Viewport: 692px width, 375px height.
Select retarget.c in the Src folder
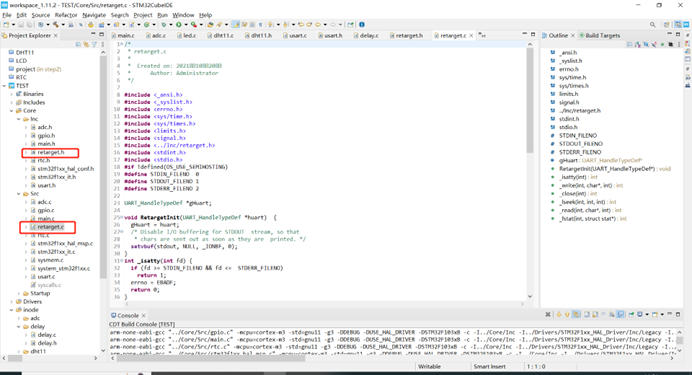click(50, 227)
